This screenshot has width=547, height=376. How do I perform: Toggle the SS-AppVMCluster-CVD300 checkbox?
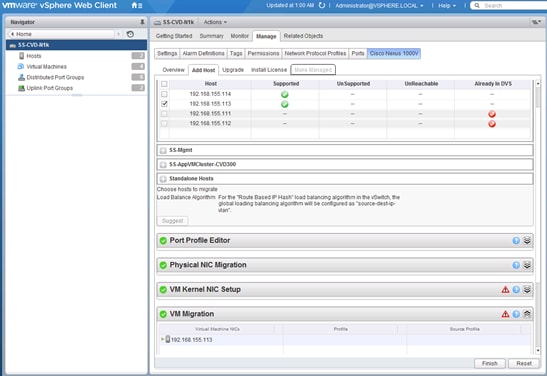tap(163, 165)
